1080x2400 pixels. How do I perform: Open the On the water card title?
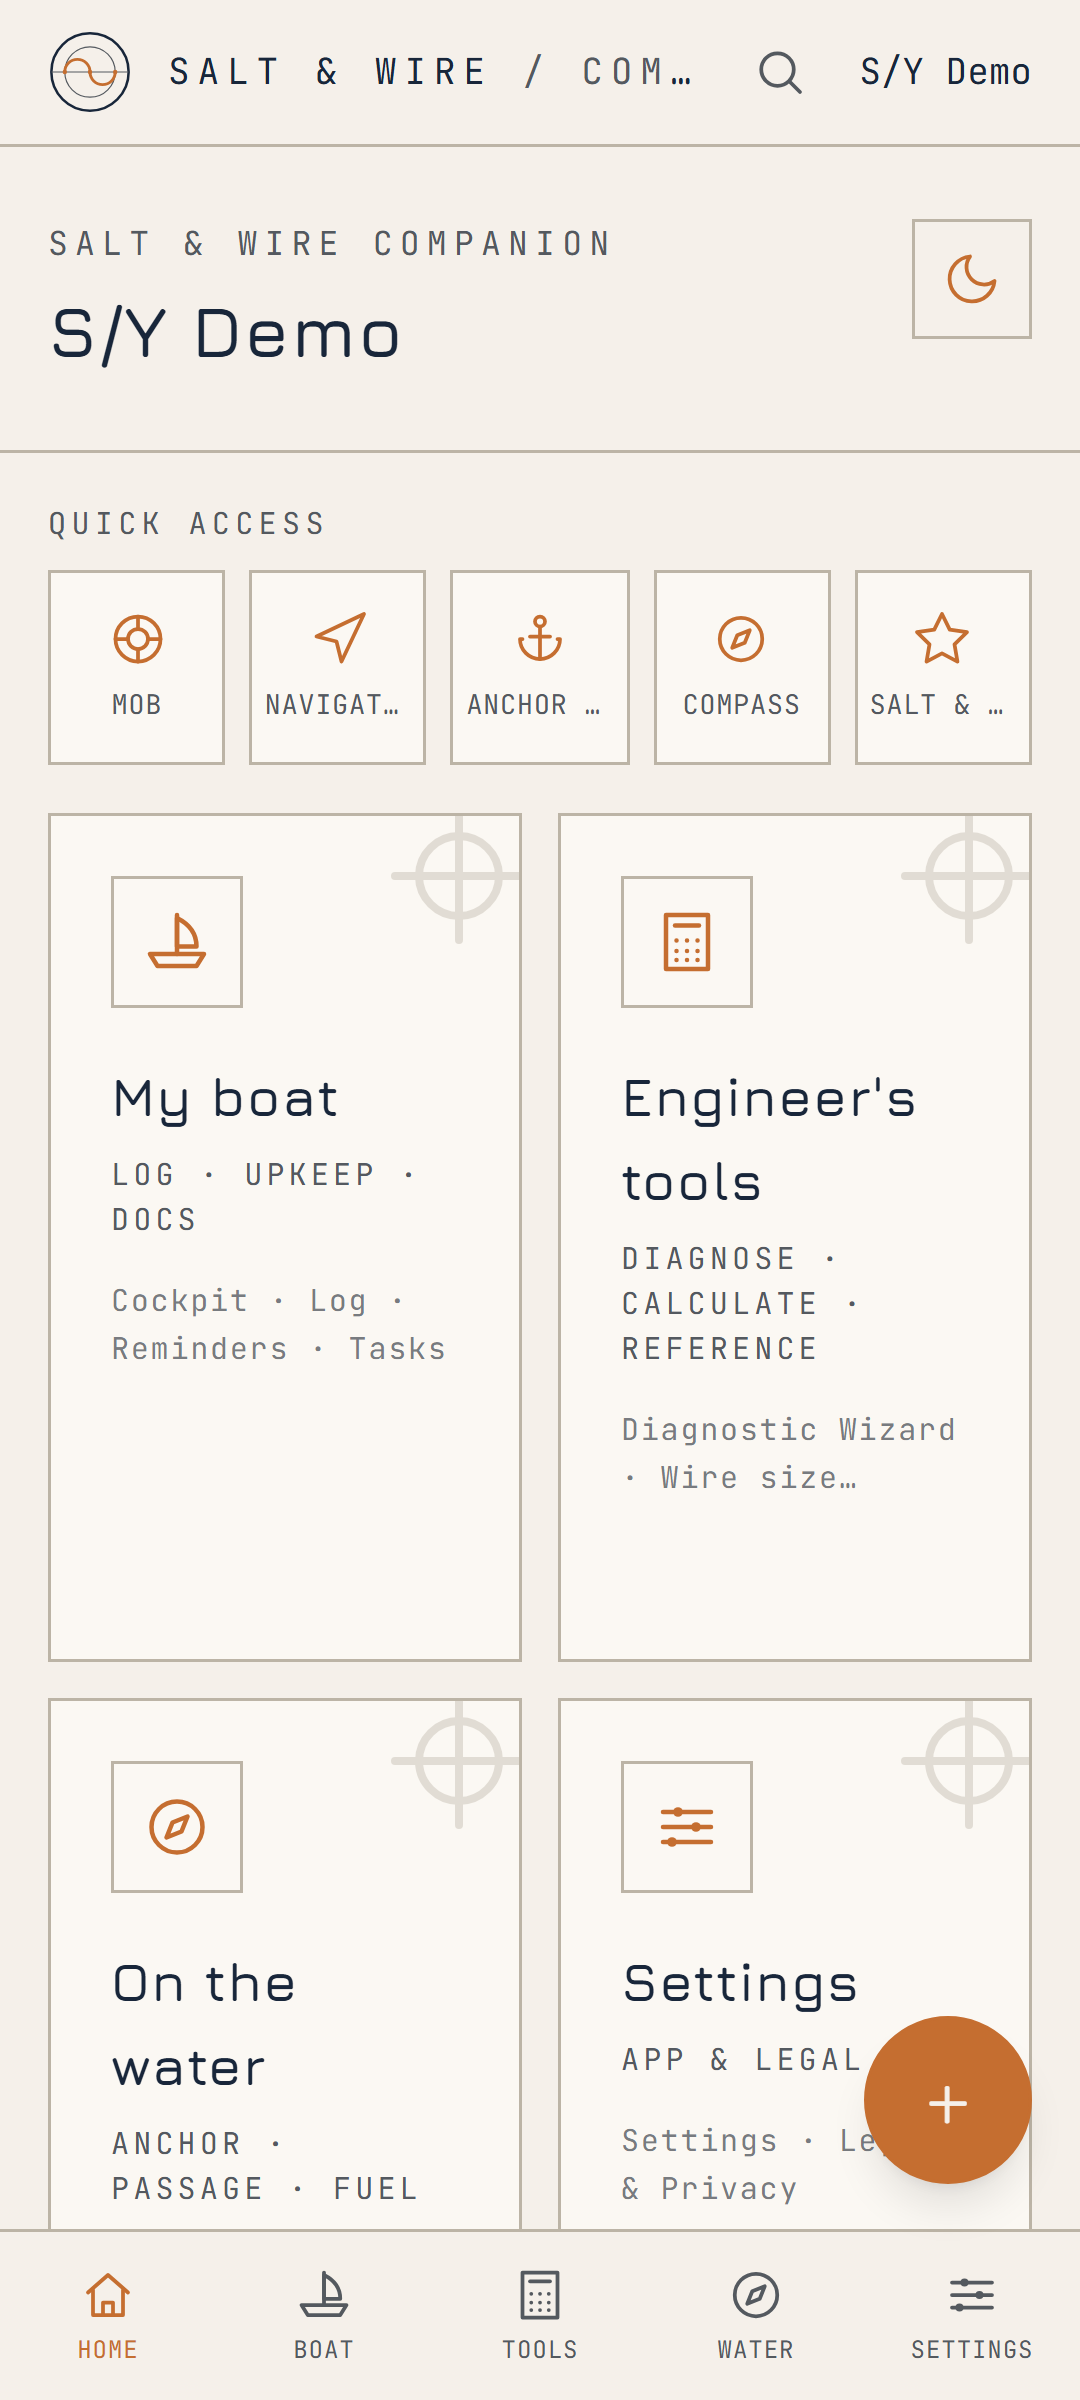tap(204, 2026)
